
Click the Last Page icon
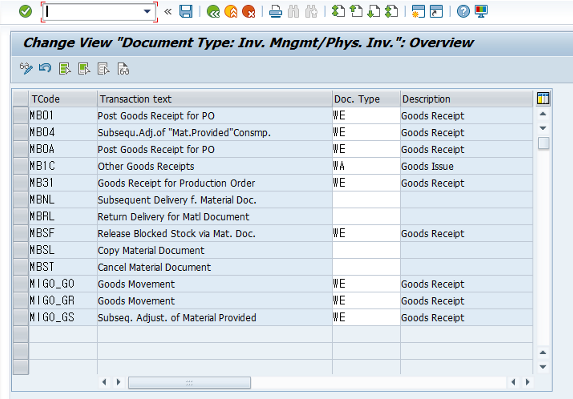(x=391, y=12)
